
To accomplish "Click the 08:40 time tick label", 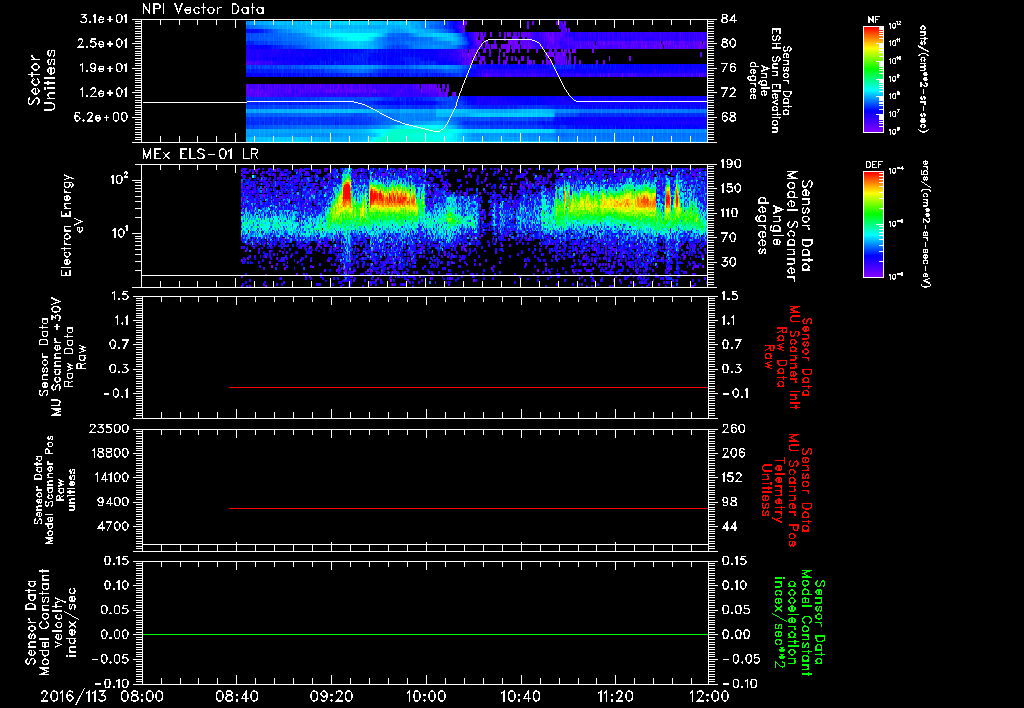I will [x=236, y=696].
